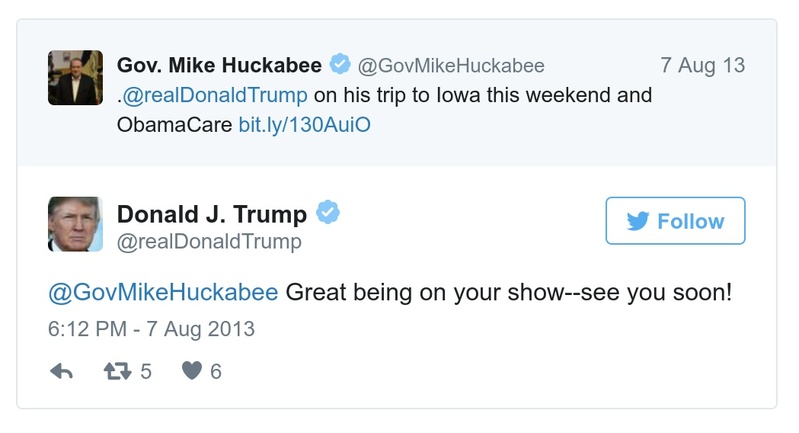Screen dimensions: 799x433
Task: Like the tweet with the heart icon
Action: (192, 372)
